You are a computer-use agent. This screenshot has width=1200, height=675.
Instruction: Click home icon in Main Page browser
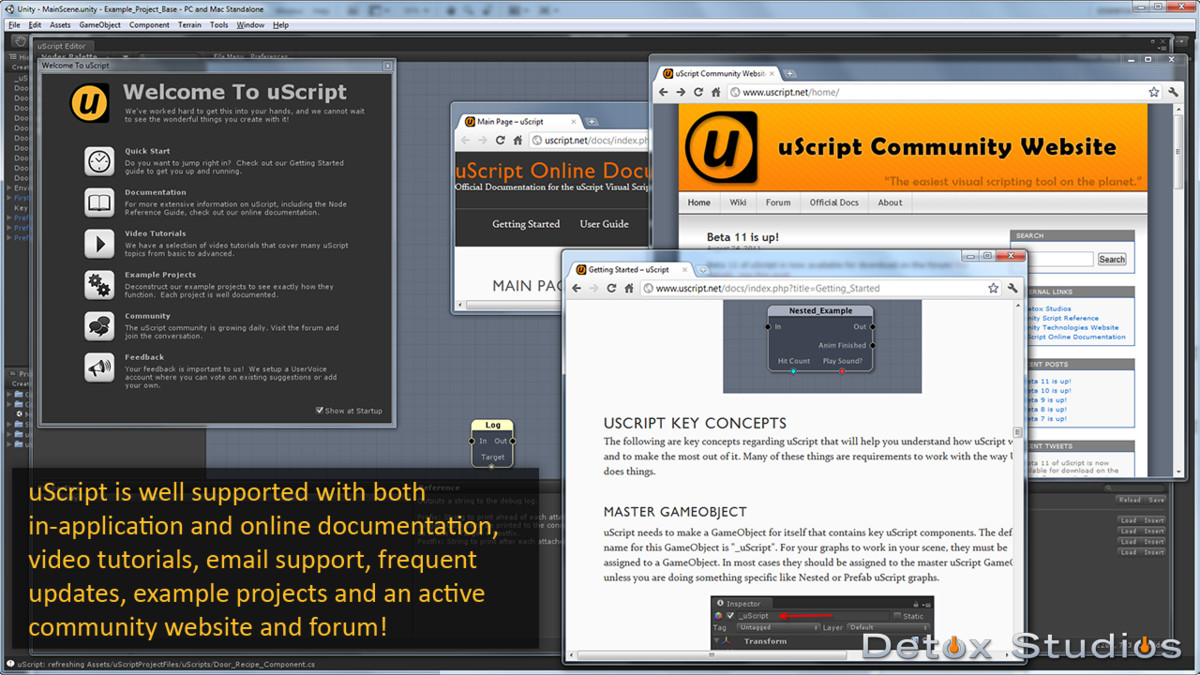[517, 141]
